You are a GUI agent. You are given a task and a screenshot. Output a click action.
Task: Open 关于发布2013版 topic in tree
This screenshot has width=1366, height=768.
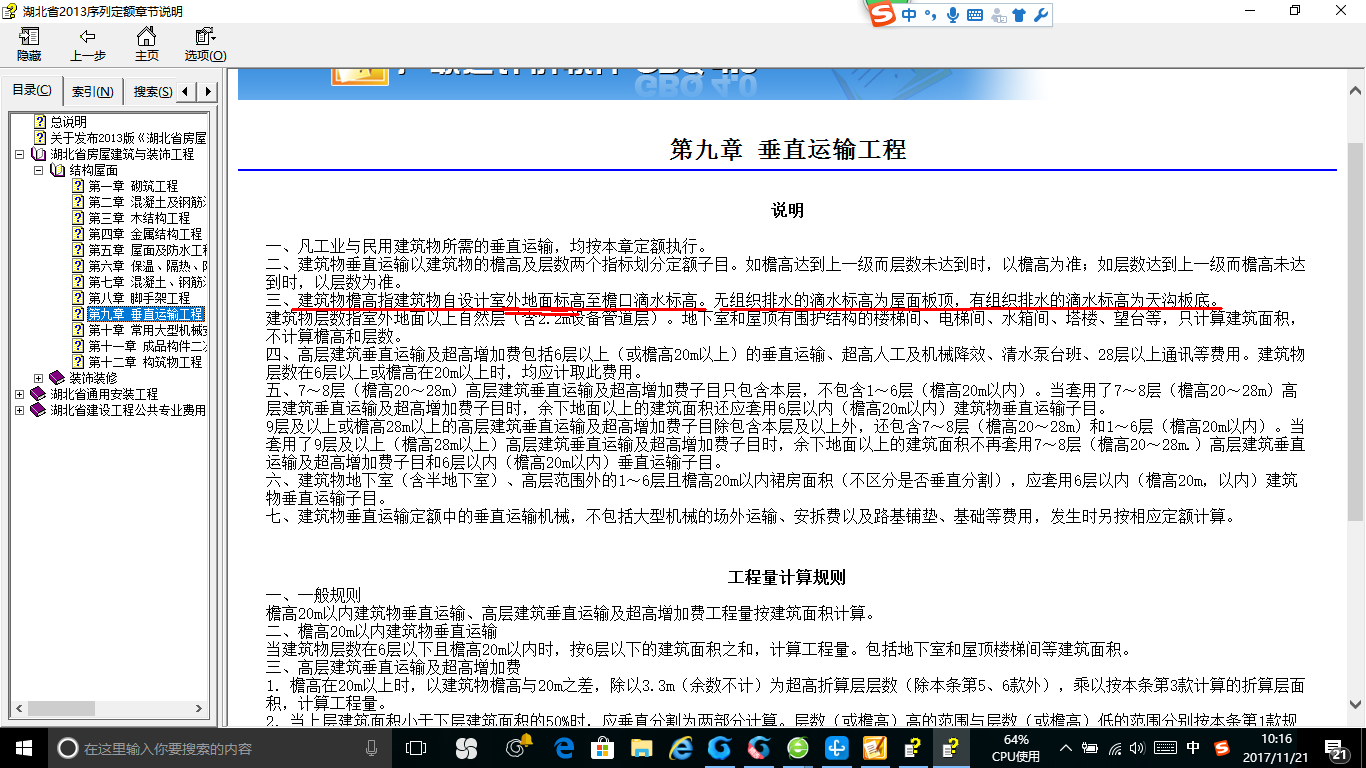pyautogui.click(x=128, y=138)
